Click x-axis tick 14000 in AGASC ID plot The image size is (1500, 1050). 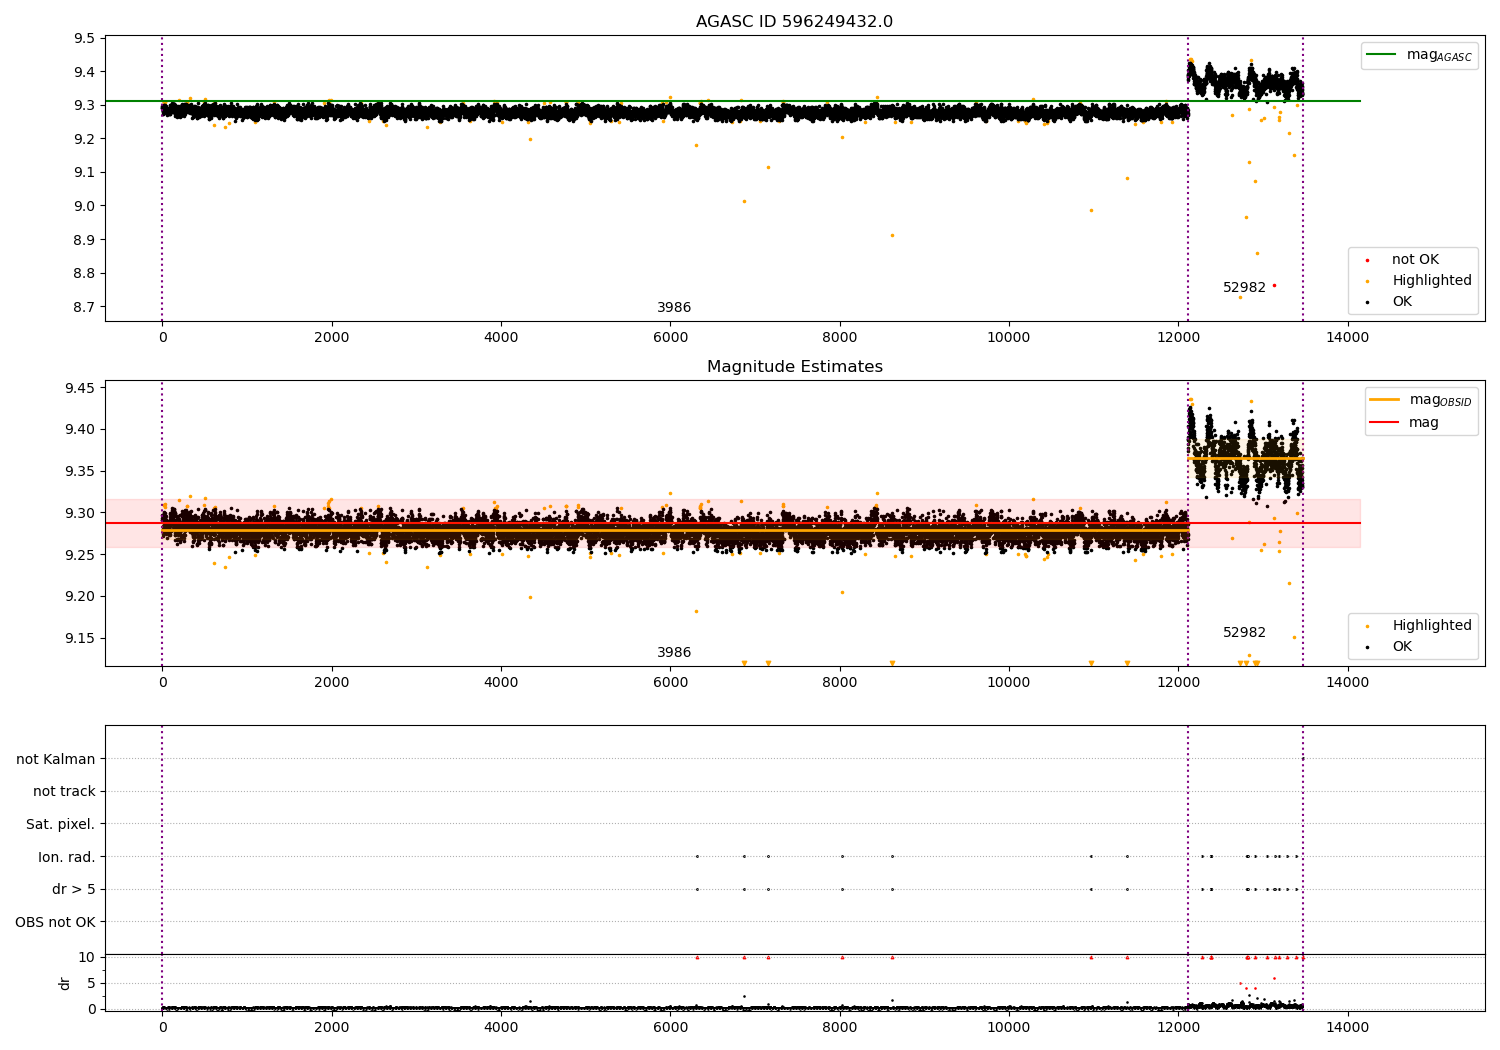tap(1347, 337)
